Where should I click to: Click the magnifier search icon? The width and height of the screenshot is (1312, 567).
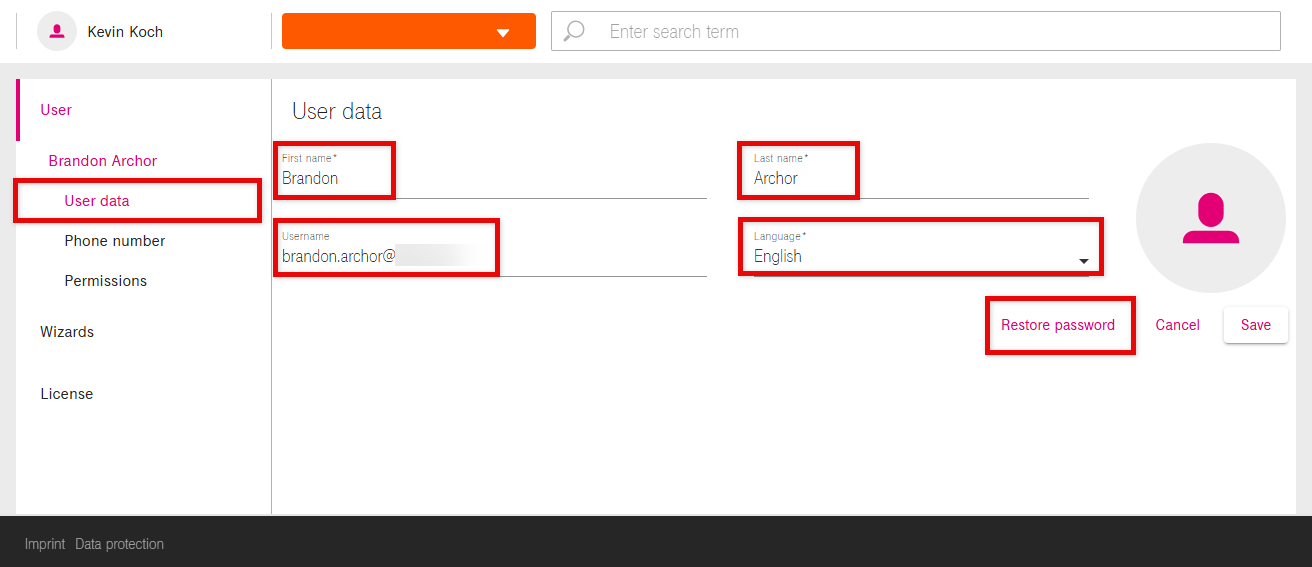pos(574,31)
